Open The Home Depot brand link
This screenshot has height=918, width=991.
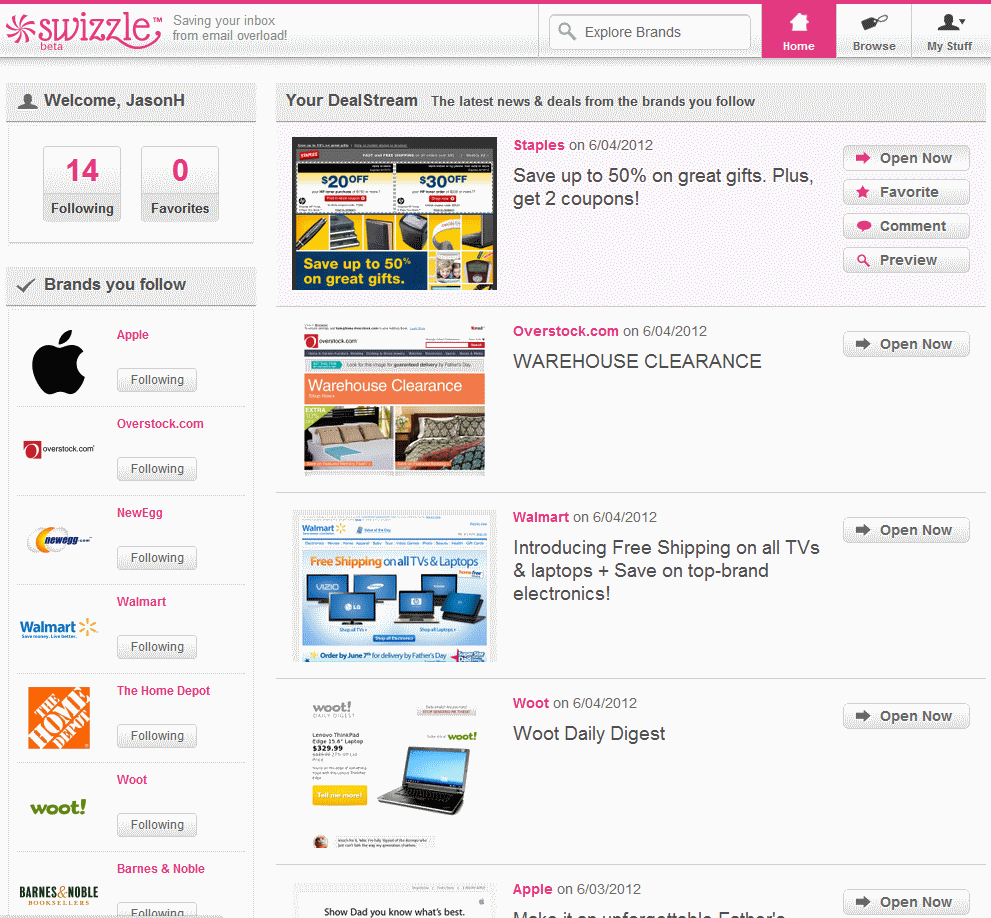pos(163,691)
